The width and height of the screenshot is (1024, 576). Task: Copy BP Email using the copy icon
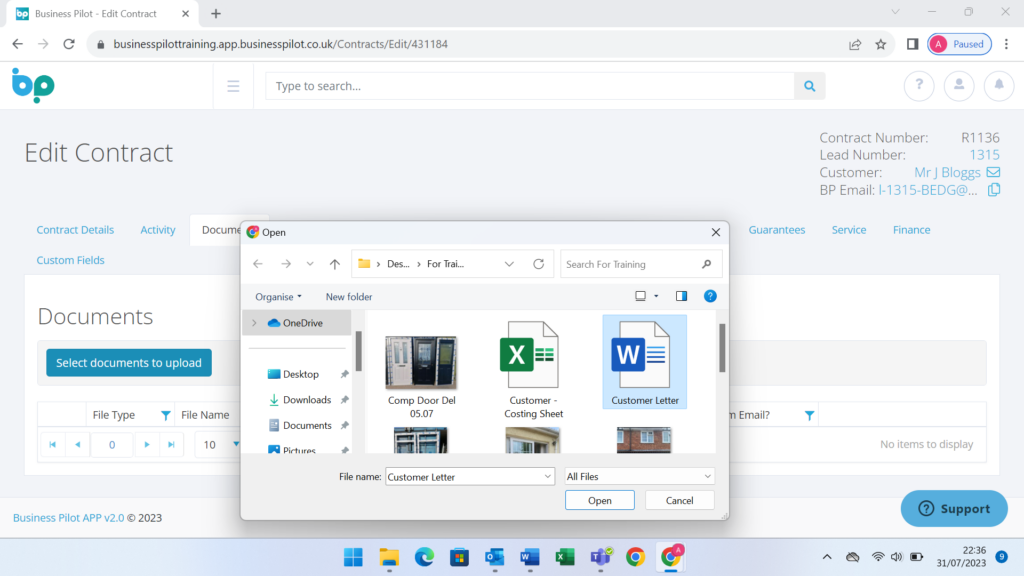pos(994,190)
